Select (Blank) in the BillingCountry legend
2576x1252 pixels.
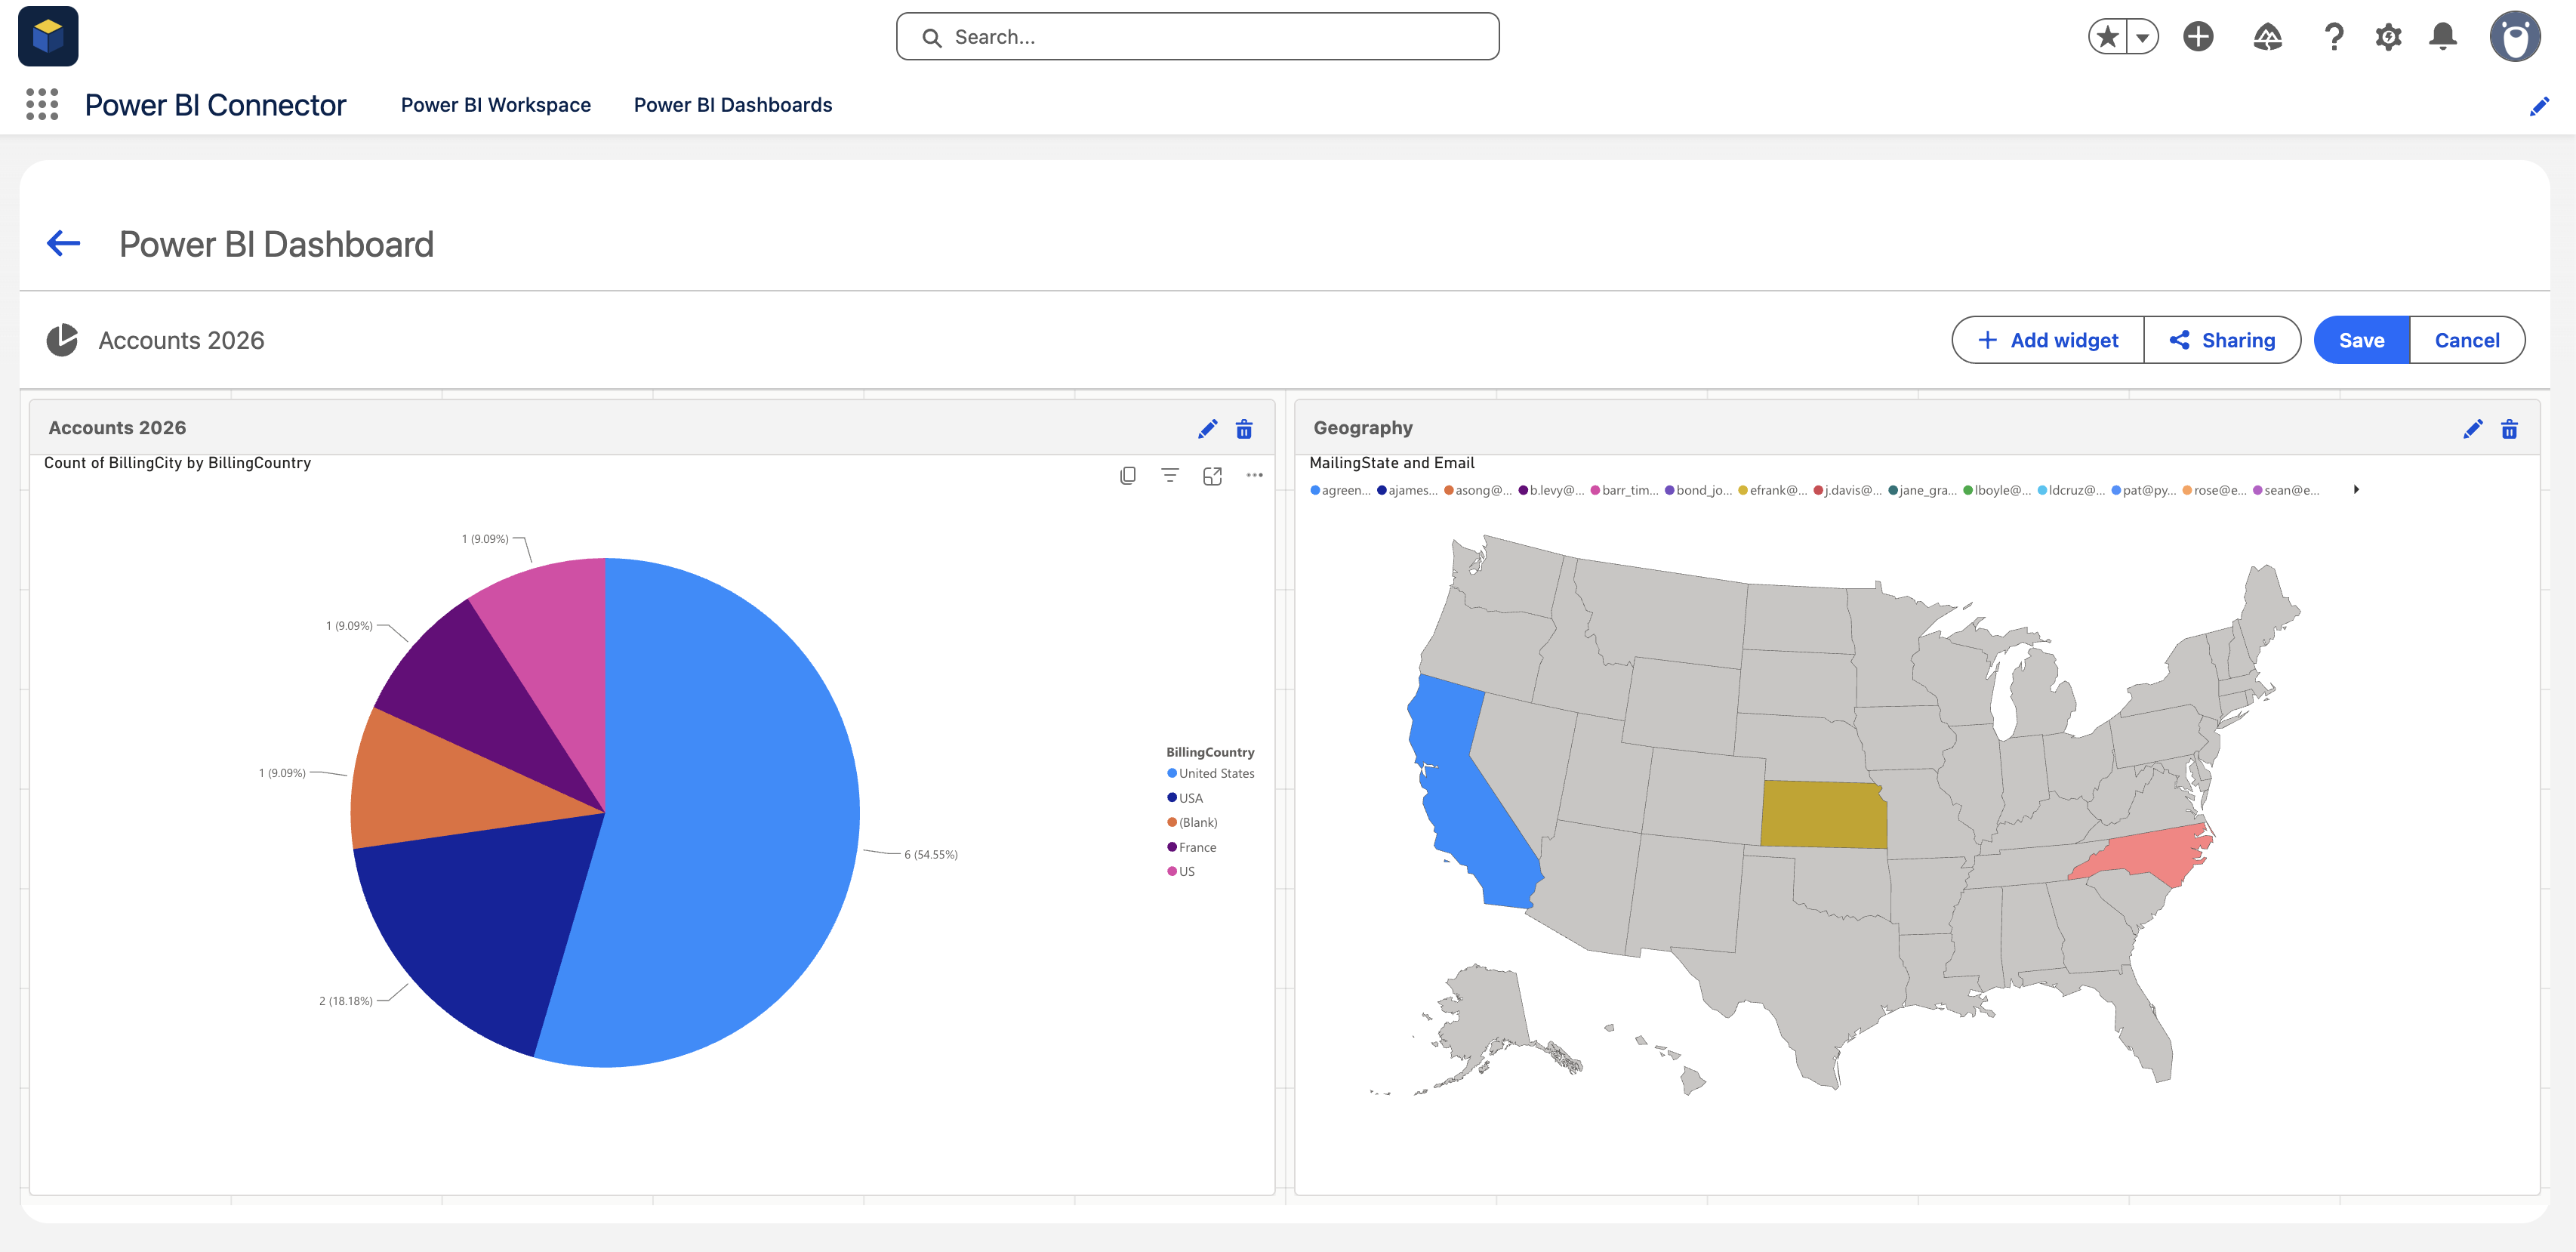coord(1192,823)
